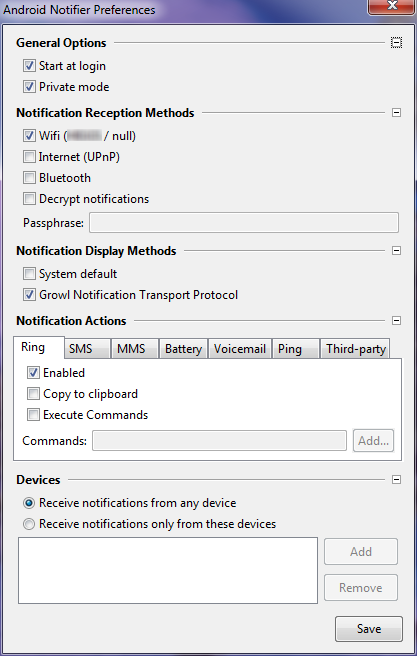Open the Third-party tab

(355, 349)
